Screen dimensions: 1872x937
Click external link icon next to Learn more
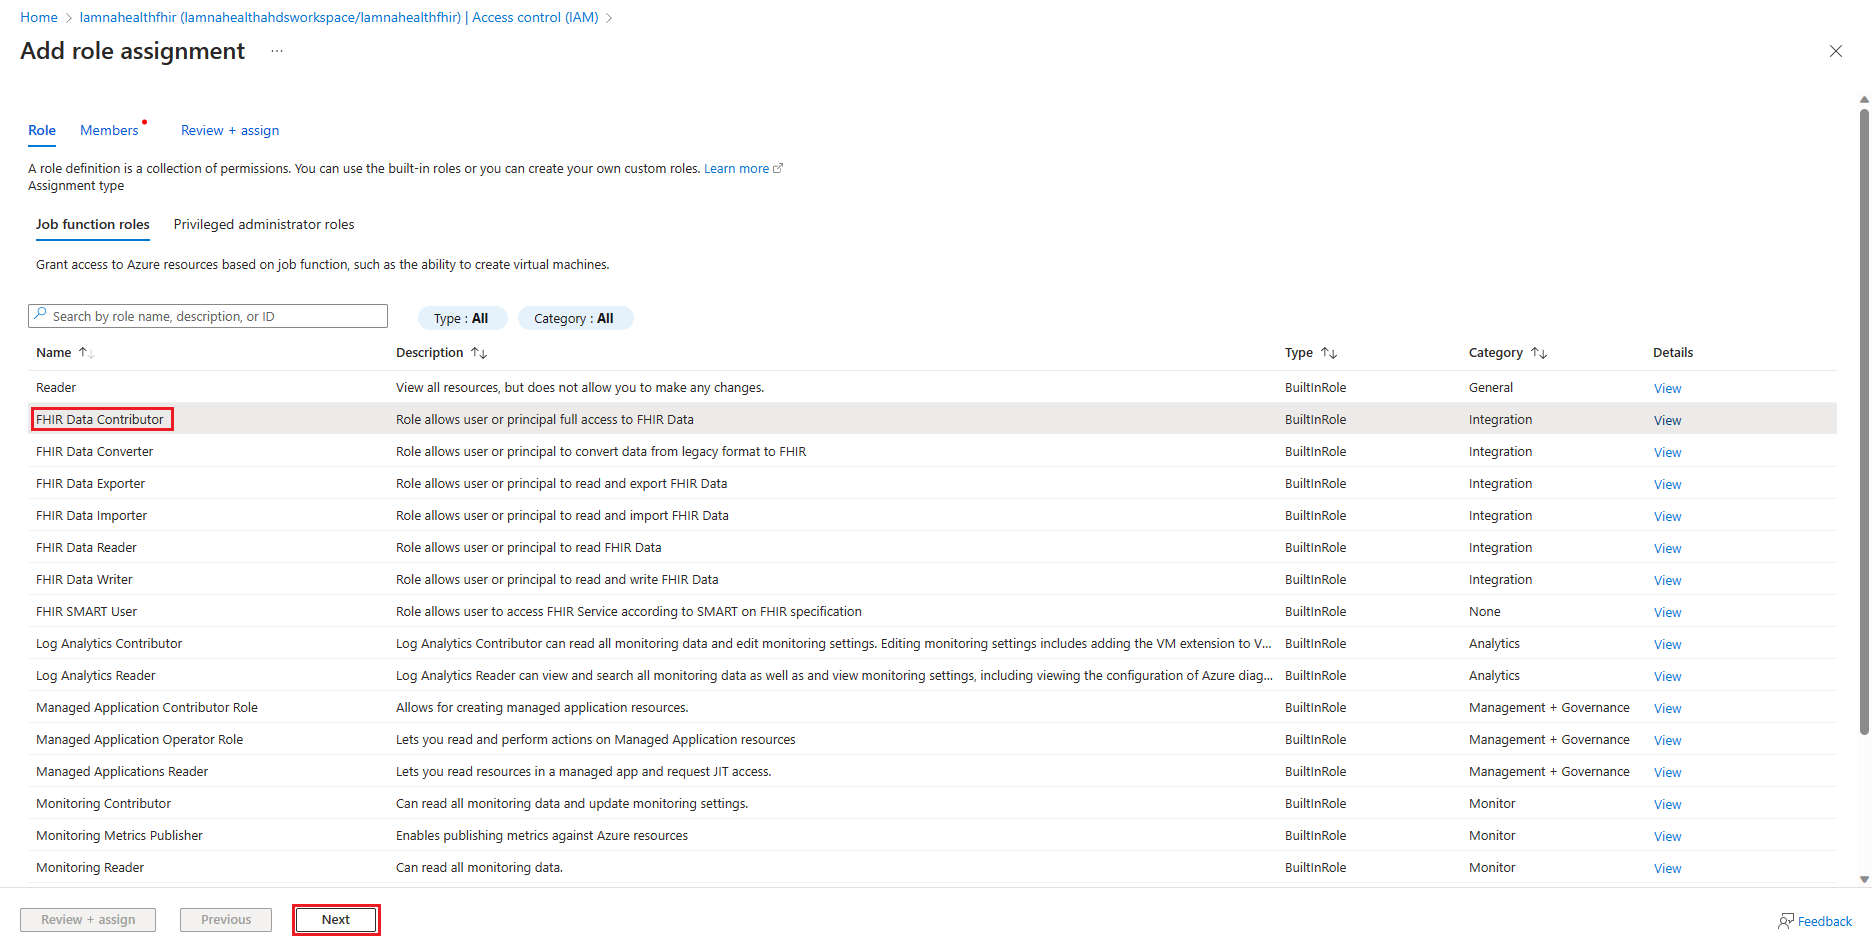pyautogui.click(x=778, y=168)
